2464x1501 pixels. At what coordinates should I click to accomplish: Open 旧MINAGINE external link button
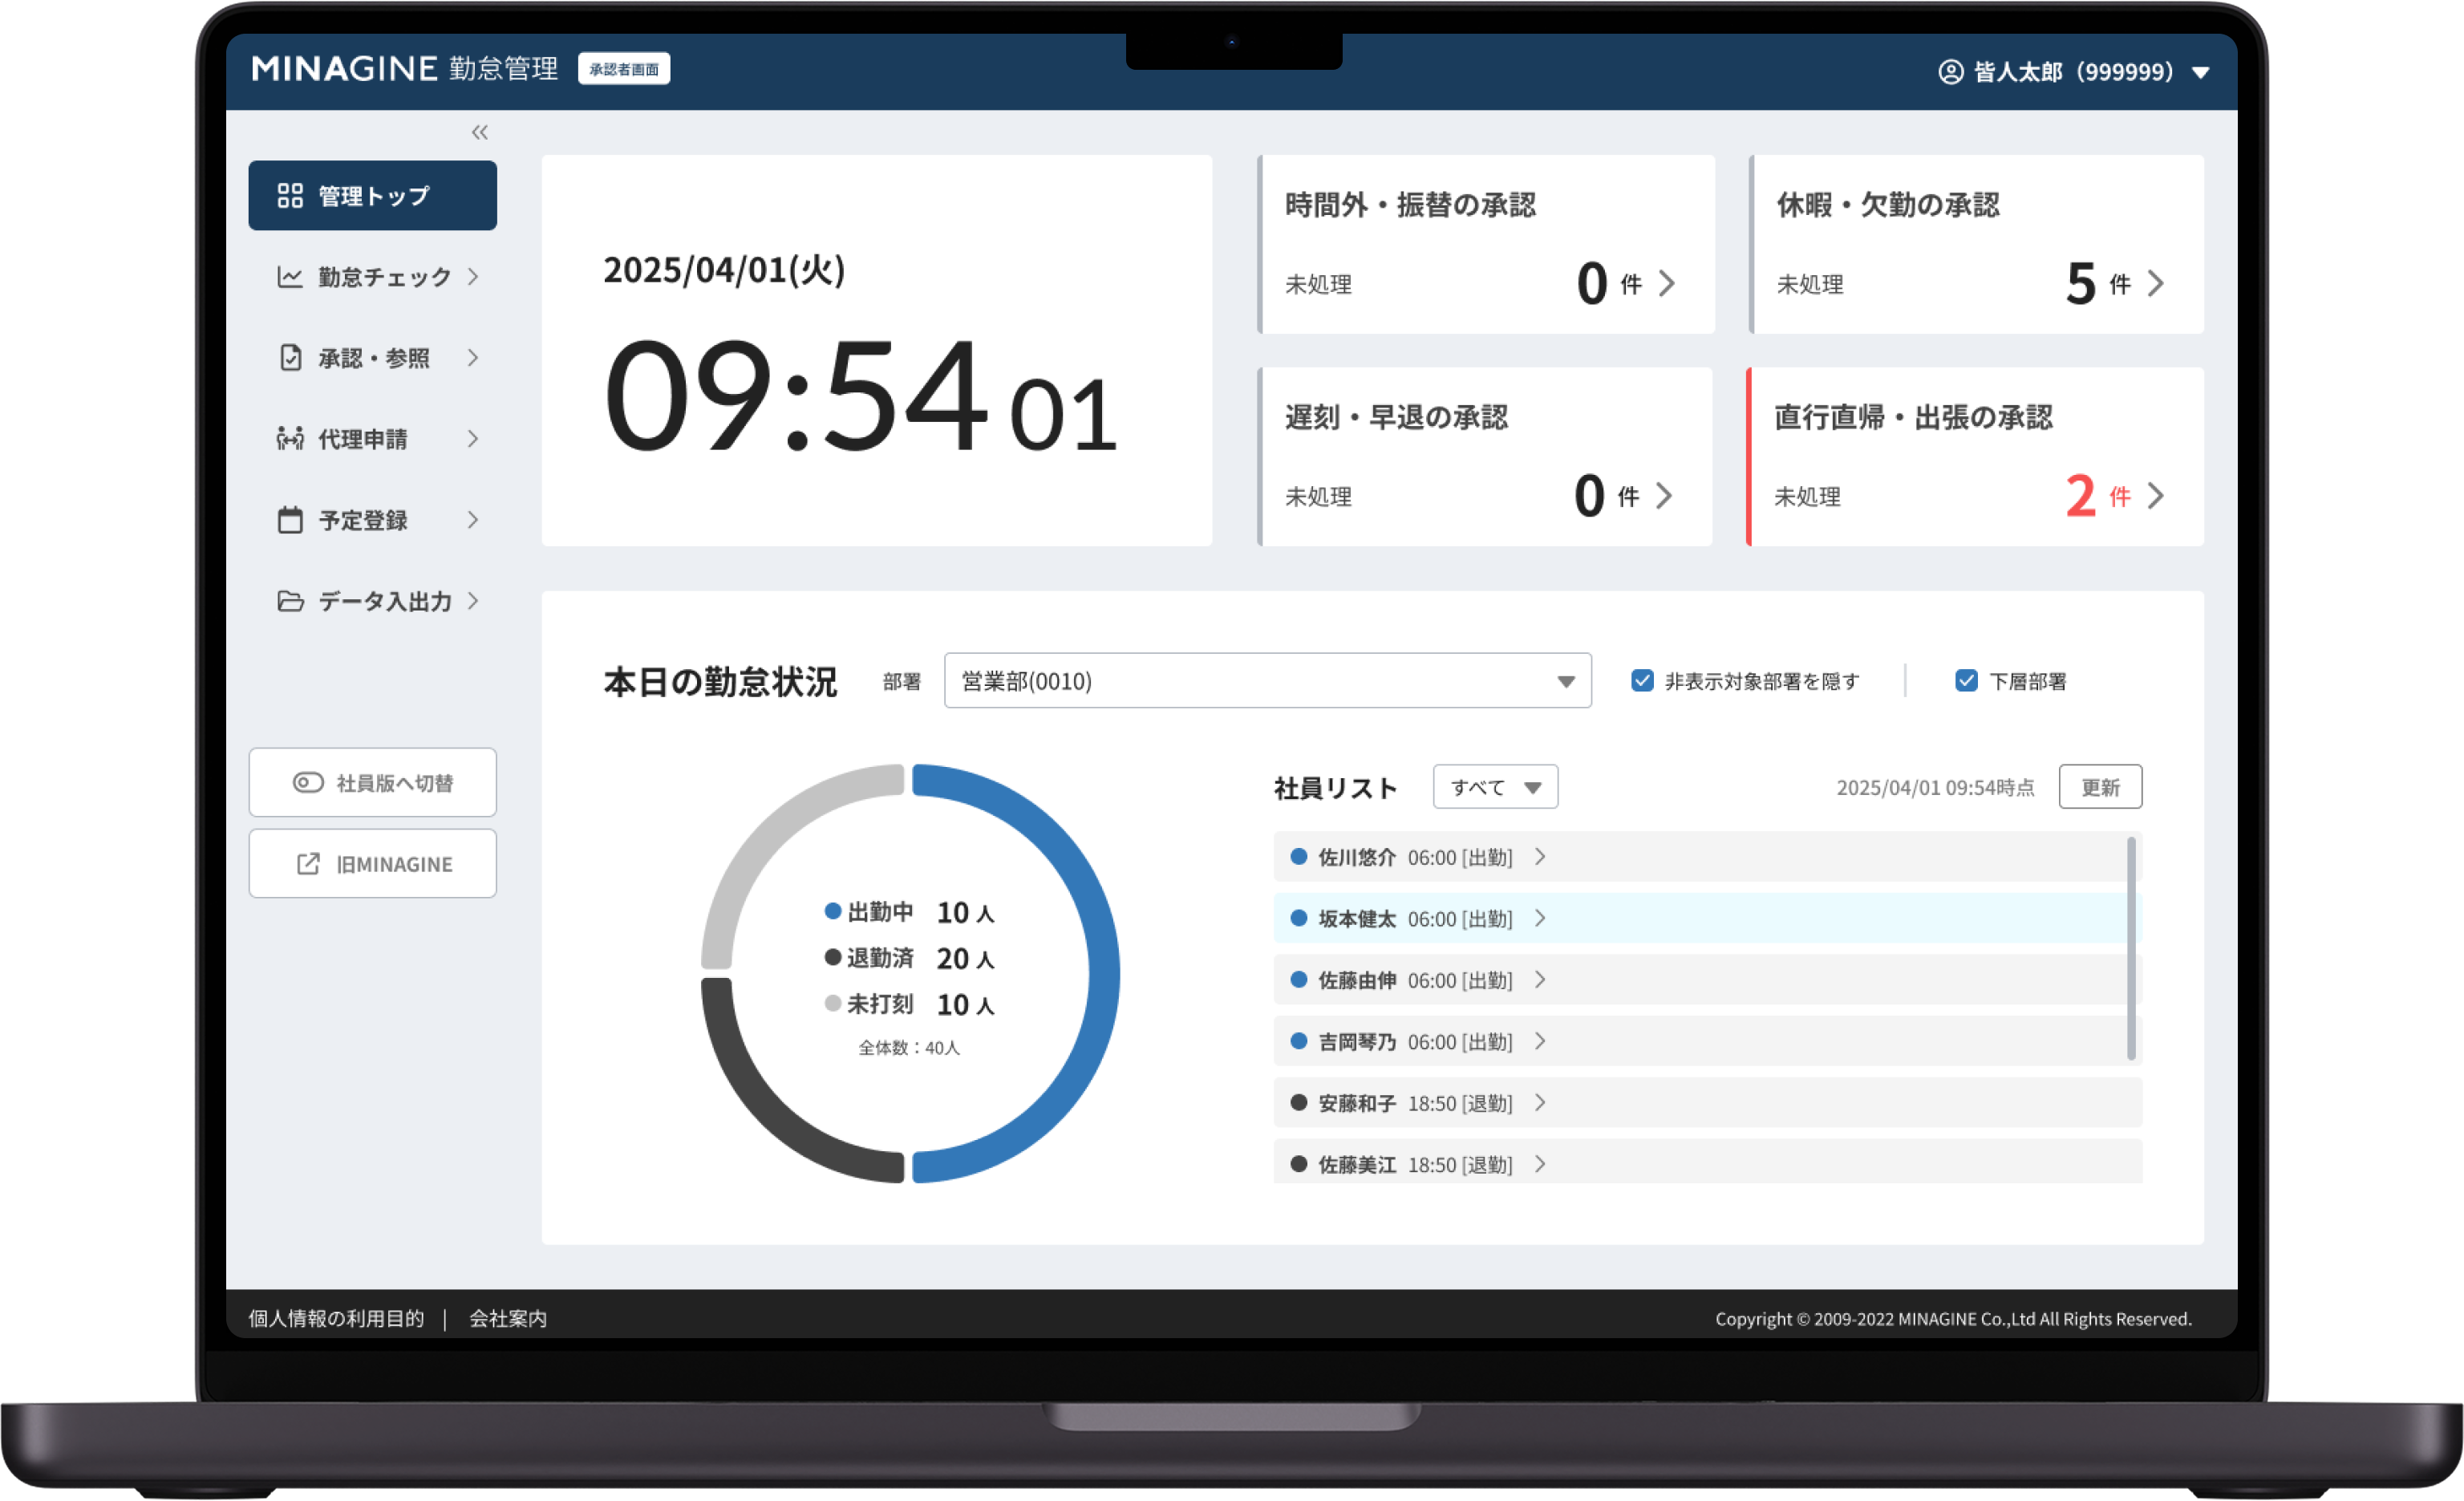373,864
